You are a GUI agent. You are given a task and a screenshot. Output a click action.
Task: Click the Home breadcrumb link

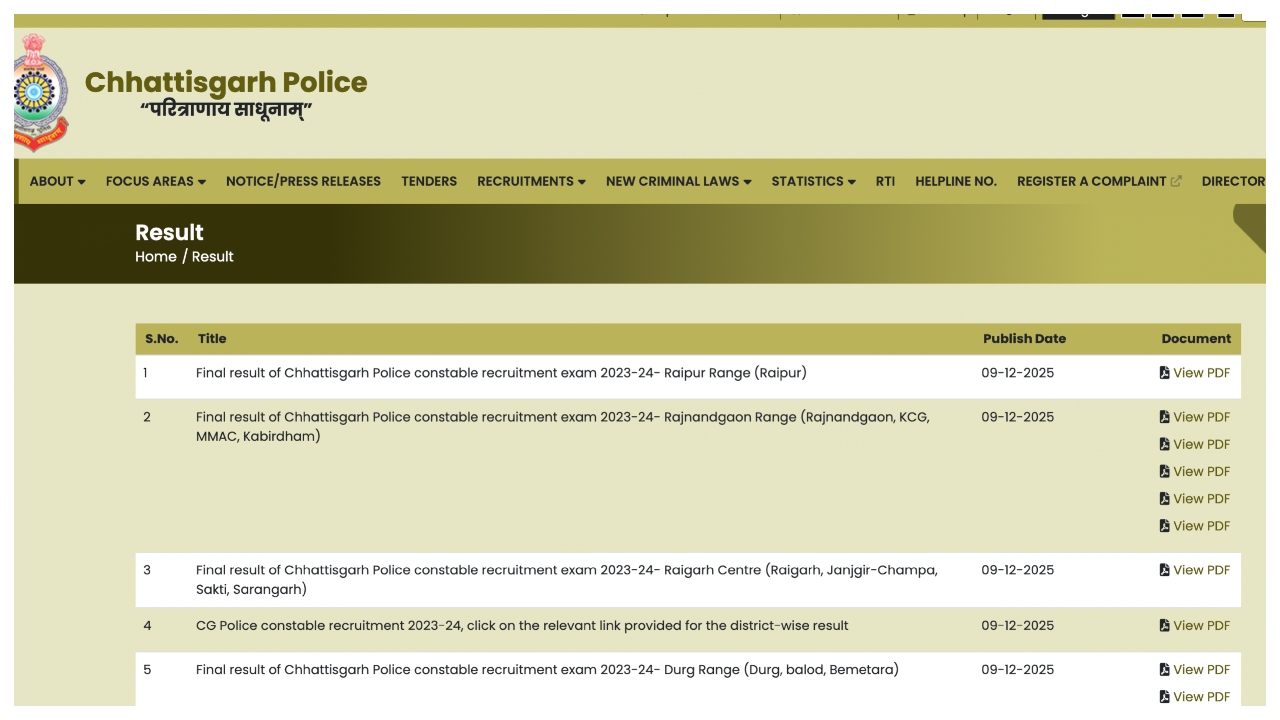[156, 256]
